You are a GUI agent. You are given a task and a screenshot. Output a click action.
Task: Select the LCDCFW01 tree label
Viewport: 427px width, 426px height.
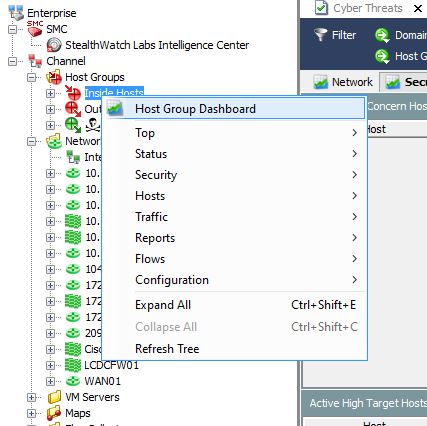(x=111, y=365)
